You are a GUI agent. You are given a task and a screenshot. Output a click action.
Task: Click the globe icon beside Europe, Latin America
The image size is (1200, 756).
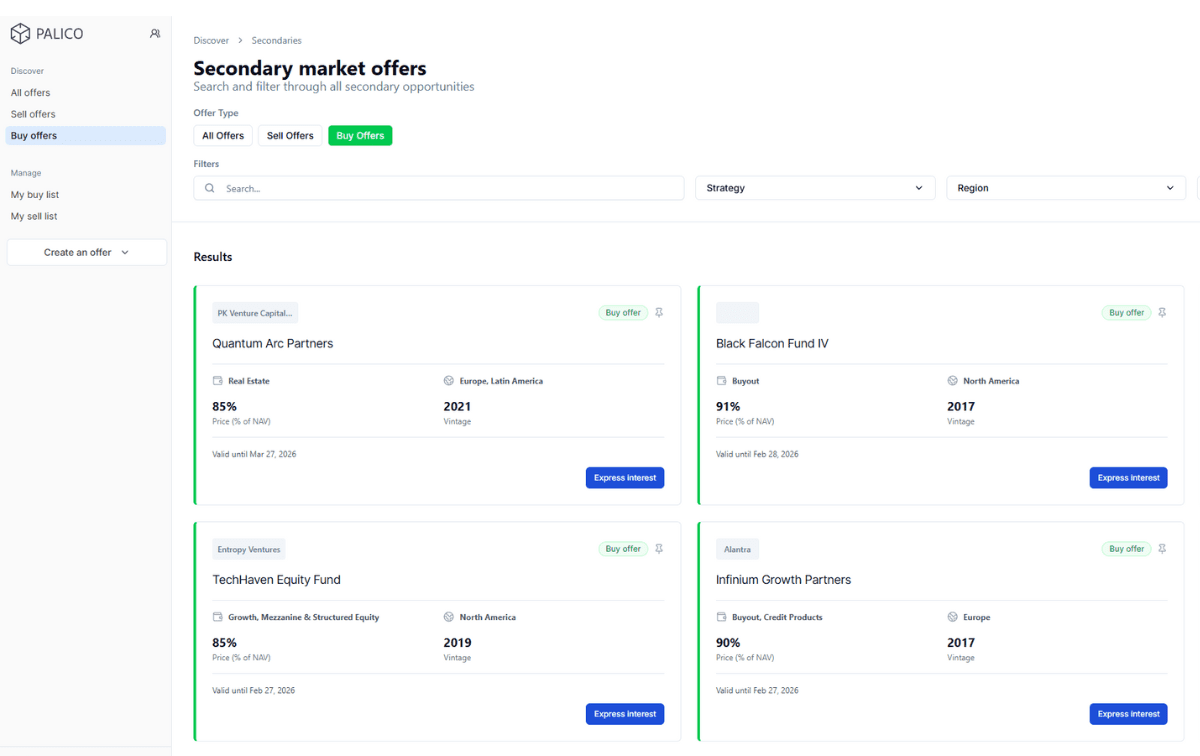pos(449,381)
